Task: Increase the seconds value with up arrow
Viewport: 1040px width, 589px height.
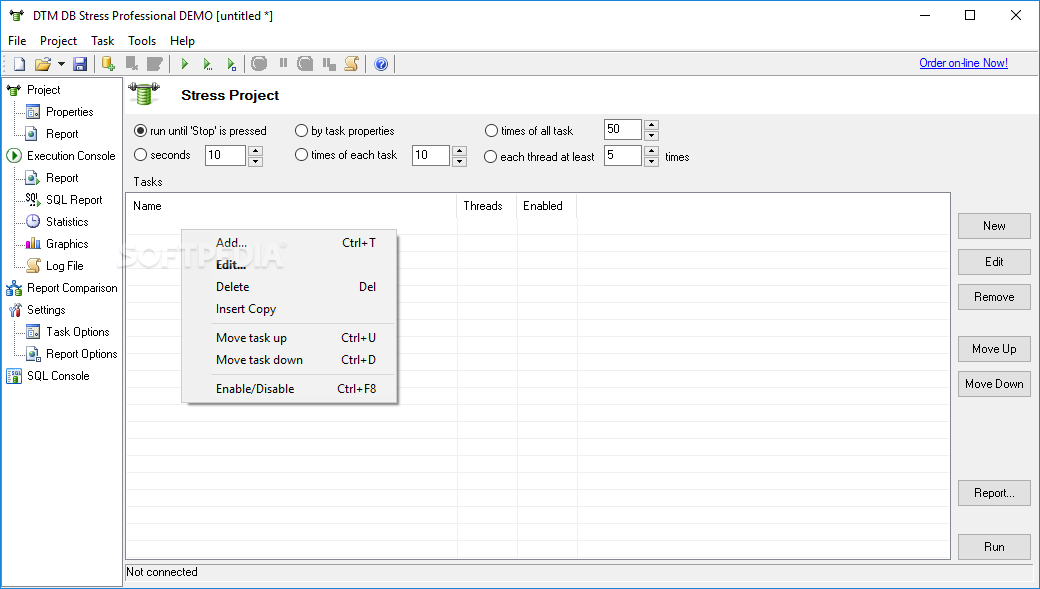Action: (x=255, y=151)
